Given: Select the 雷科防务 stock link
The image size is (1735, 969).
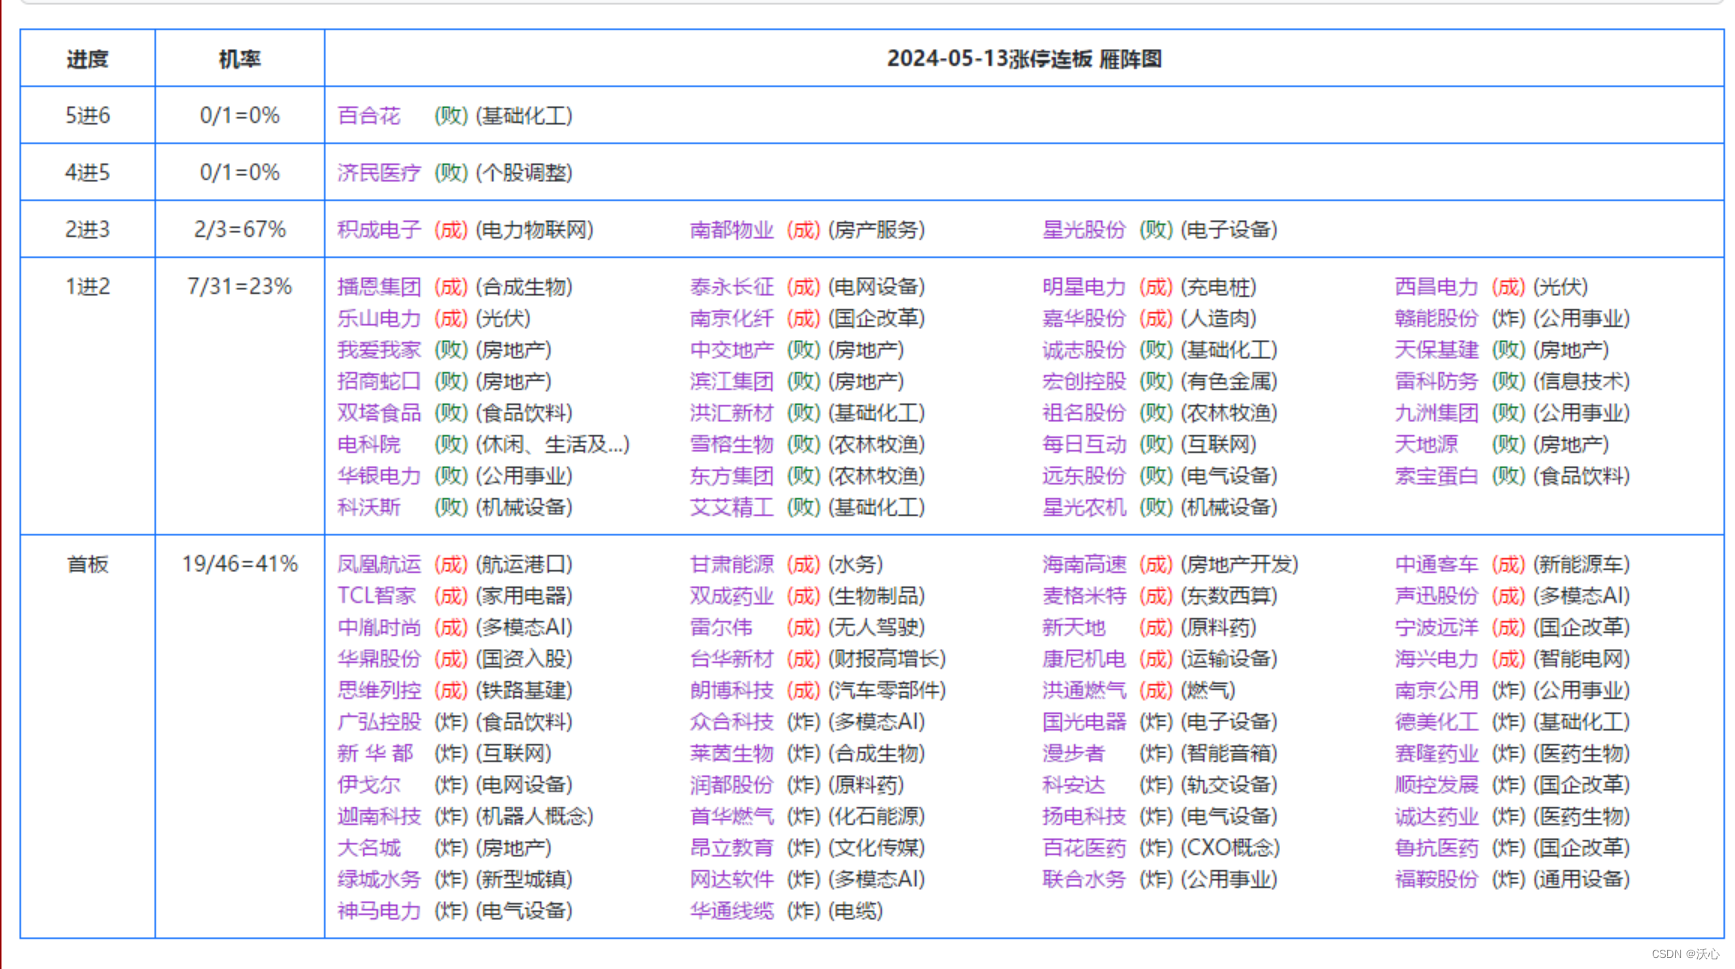Looking at the screenshot, I should point(1437,381).
